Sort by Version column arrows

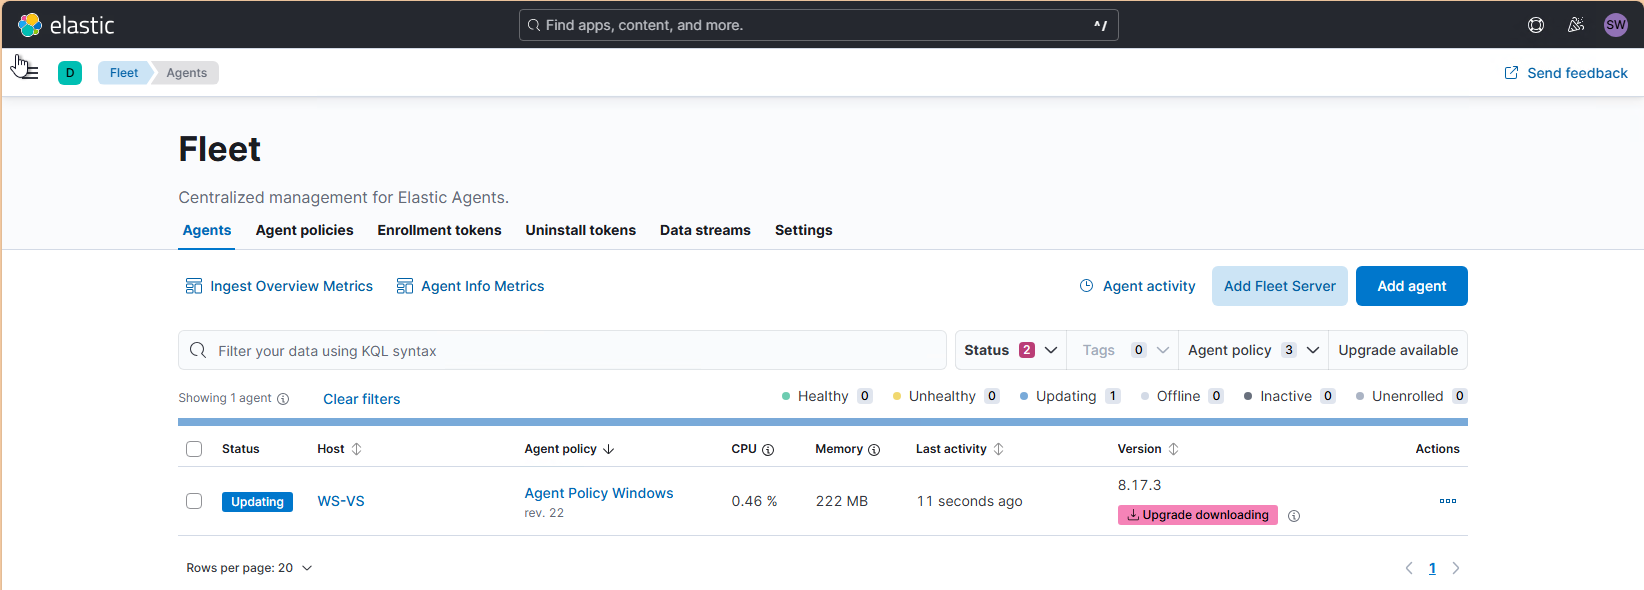(1174, 449)
